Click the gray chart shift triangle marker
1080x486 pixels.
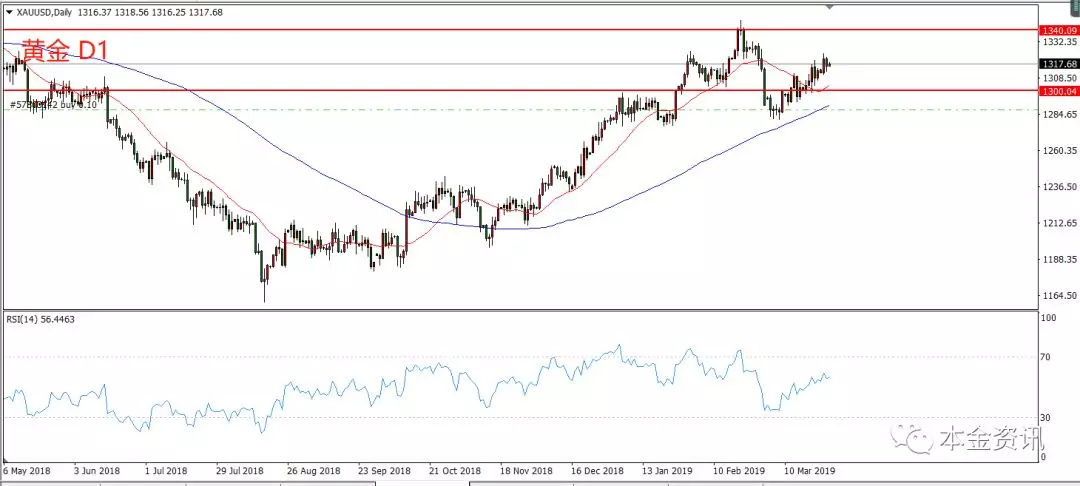828,8
